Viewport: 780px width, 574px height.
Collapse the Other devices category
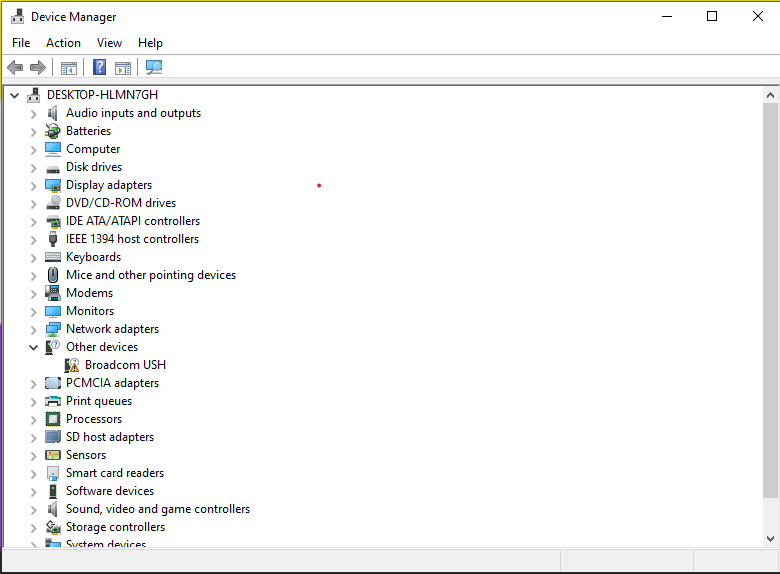pyautogui.click(x=33, y=347)
